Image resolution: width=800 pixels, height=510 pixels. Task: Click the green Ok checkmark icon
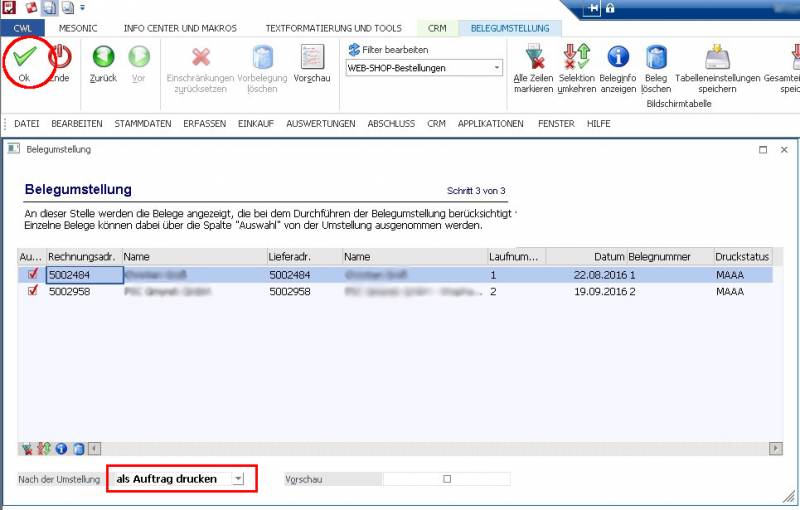[x=24, y=57]
